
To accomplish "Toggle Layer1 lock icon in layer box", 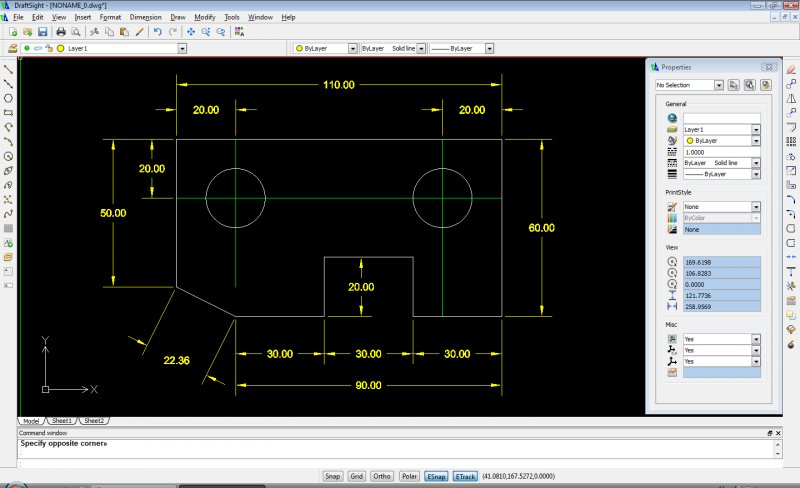I will coord(49,48).
